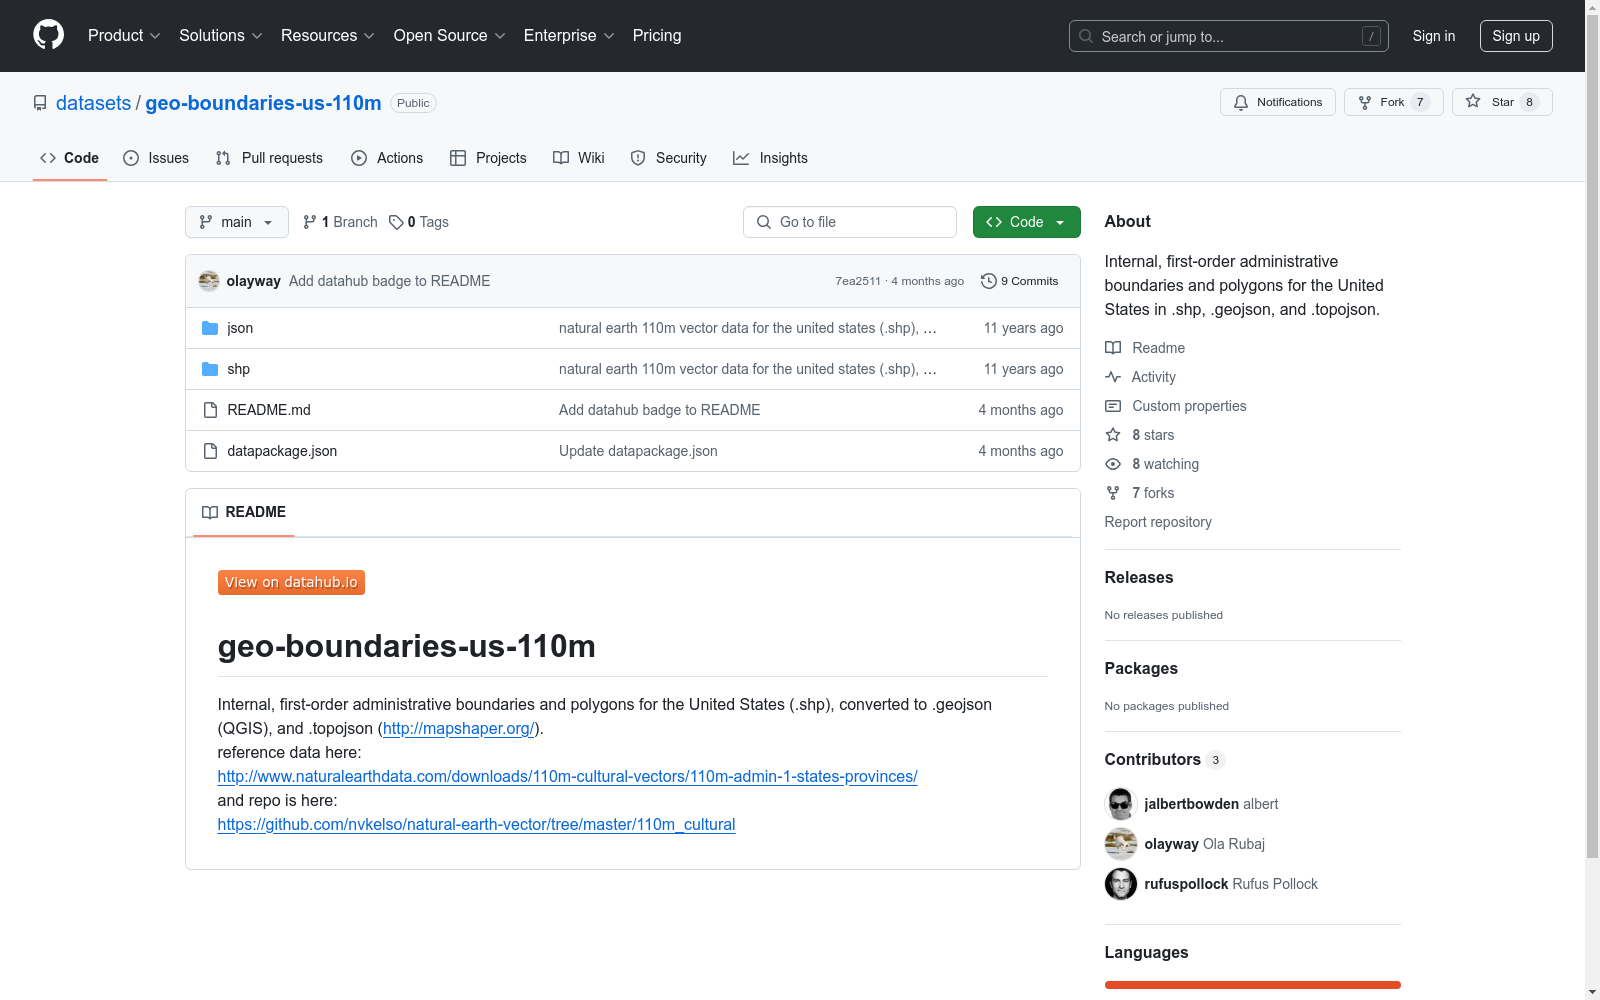Click the Releases heading link
Screen dimensions: 1600x1000
(1139, 577)
